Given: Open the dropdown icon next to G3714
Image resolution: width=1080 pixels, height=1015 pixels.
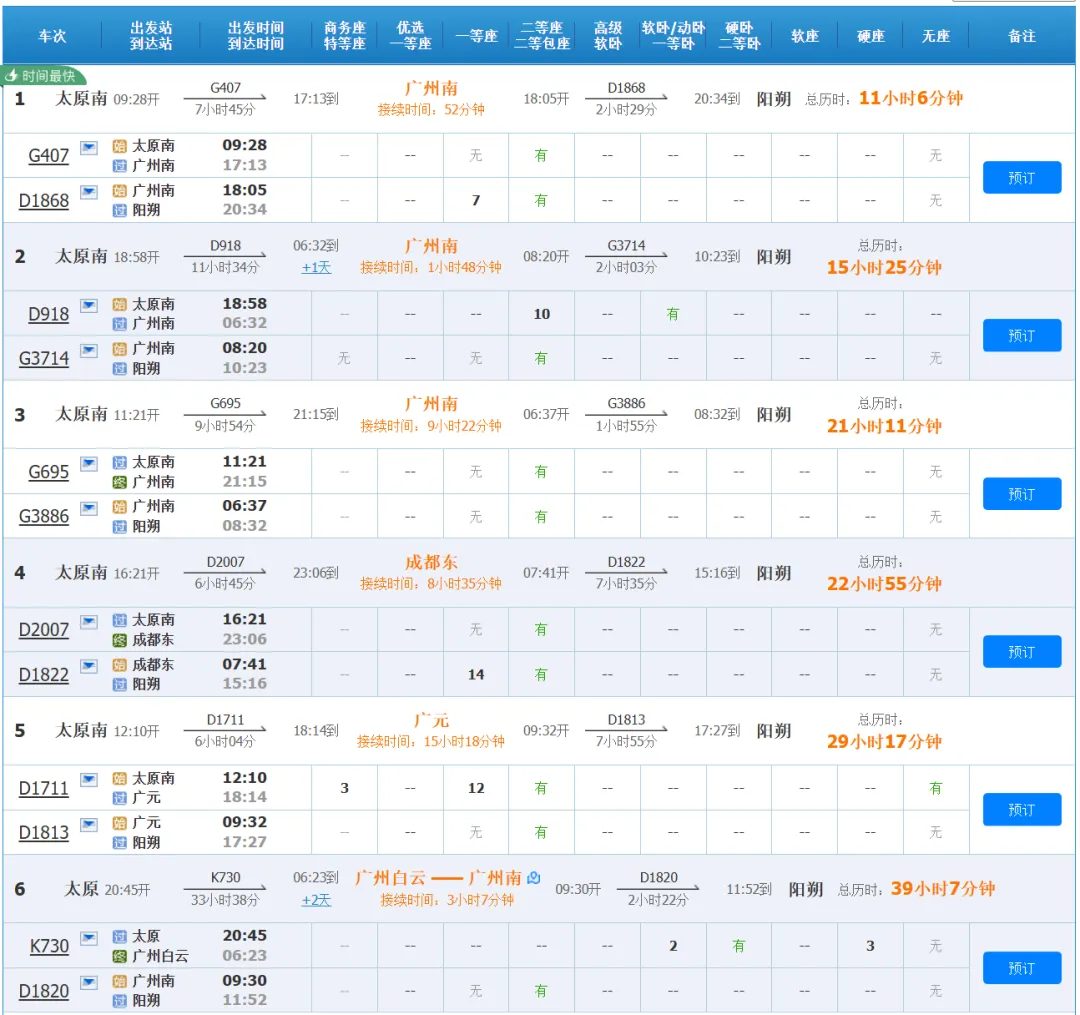Looking at the screenshot, I should tap(89, 350).
